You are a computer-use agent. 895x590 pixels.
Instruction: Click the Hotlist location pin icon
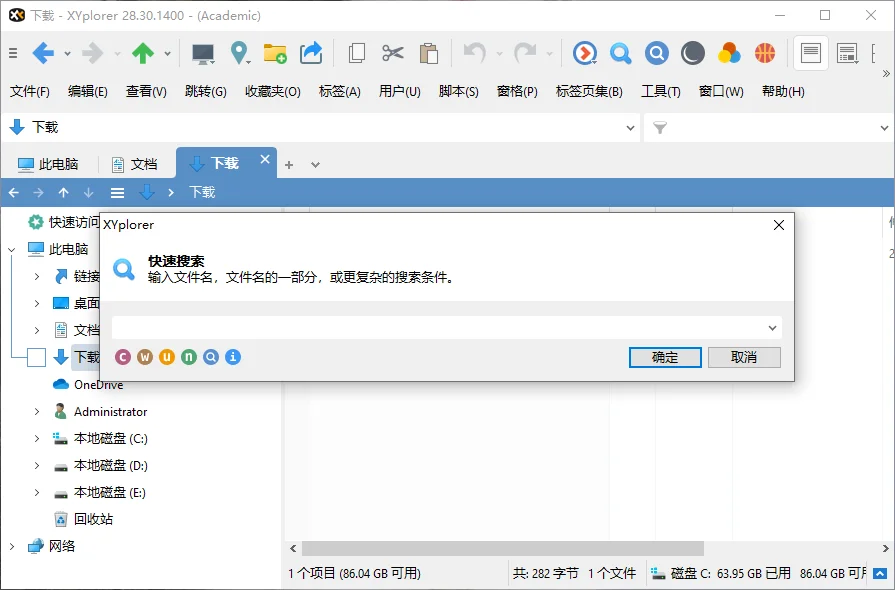pos(240,53)
